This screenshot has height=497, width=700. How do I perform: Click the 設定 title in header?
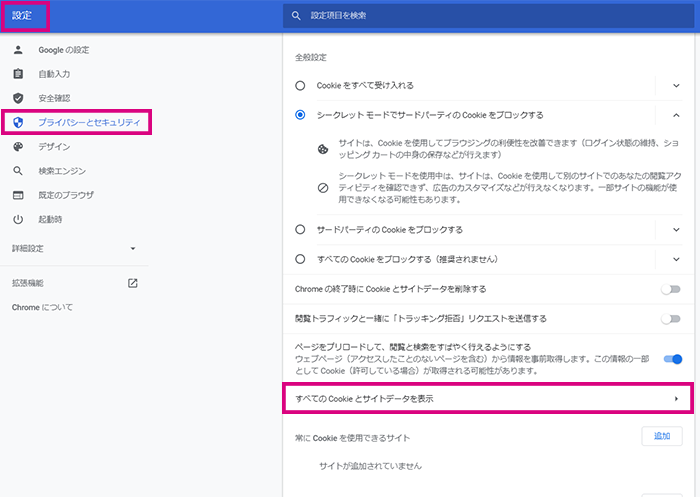pos(21,16)
